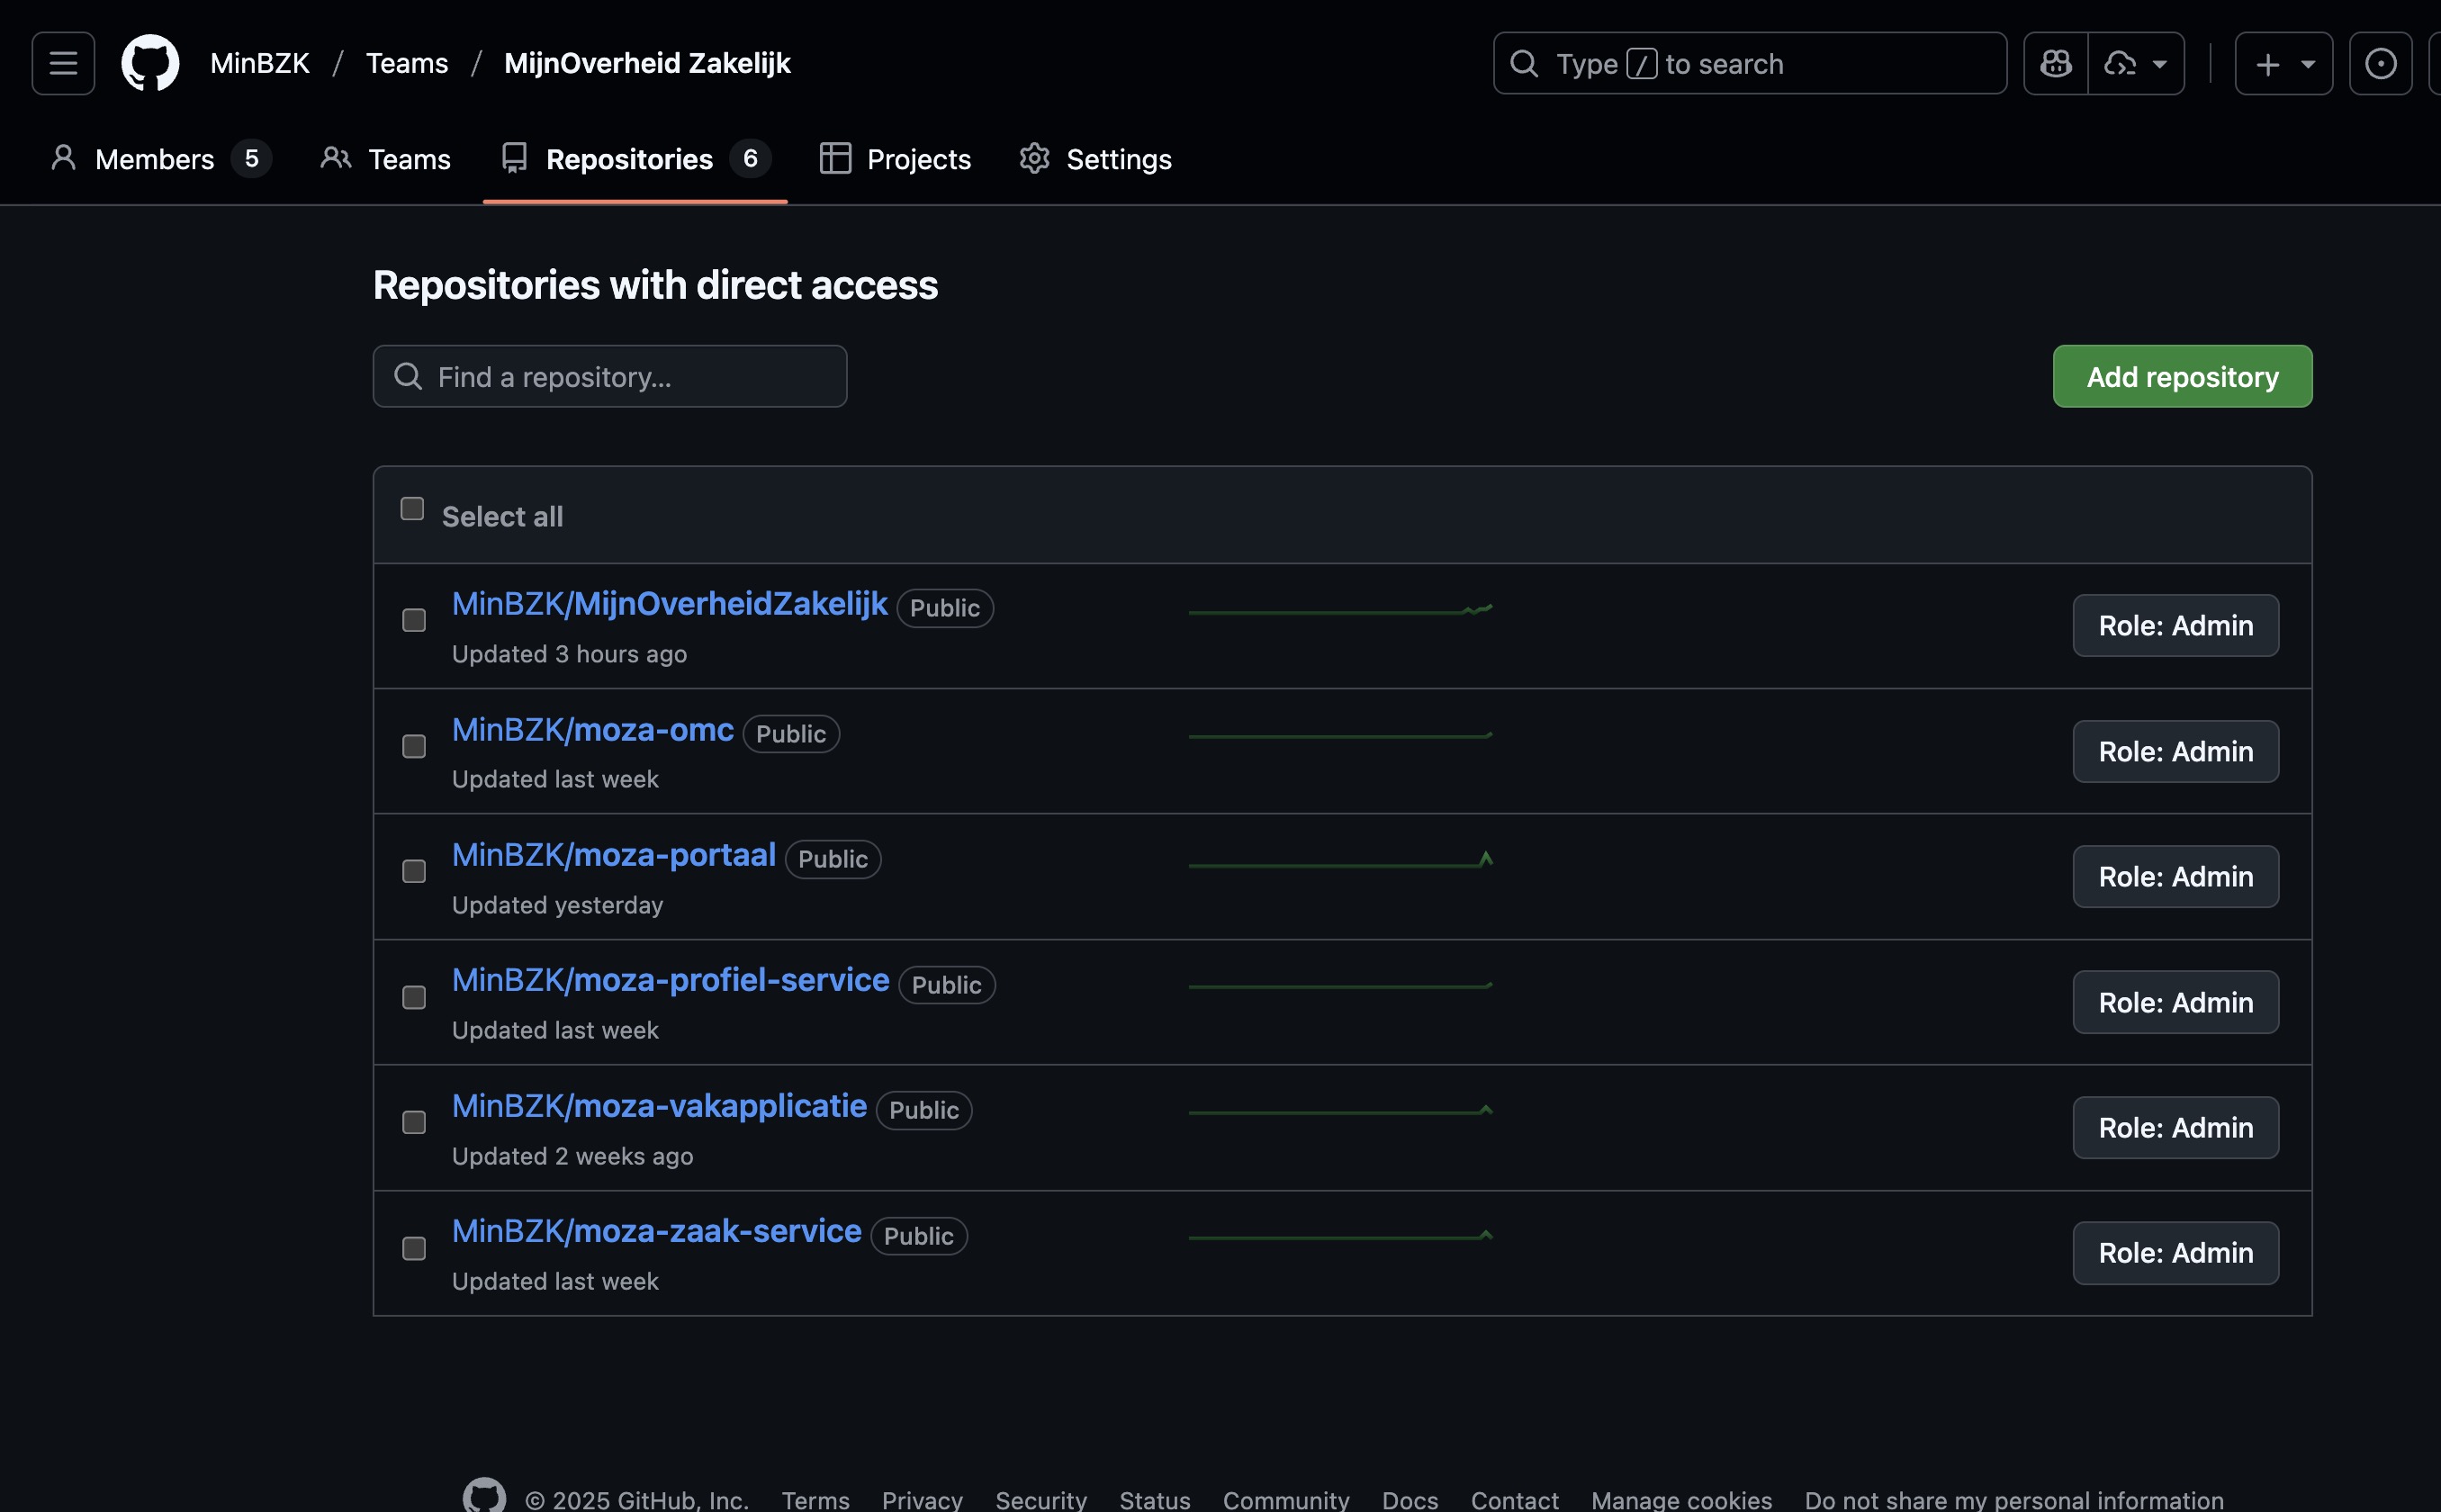Click the Settings gear icon
2441x1512 pixels.
pos(1035,158)
